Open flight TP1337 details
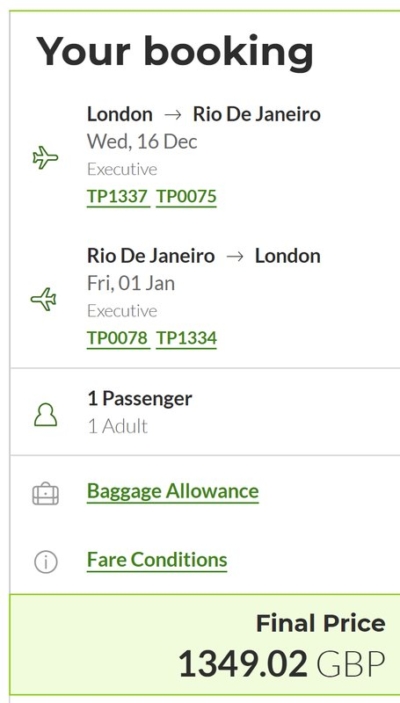This screenshot has width=400, height=703. coord(118,197)
